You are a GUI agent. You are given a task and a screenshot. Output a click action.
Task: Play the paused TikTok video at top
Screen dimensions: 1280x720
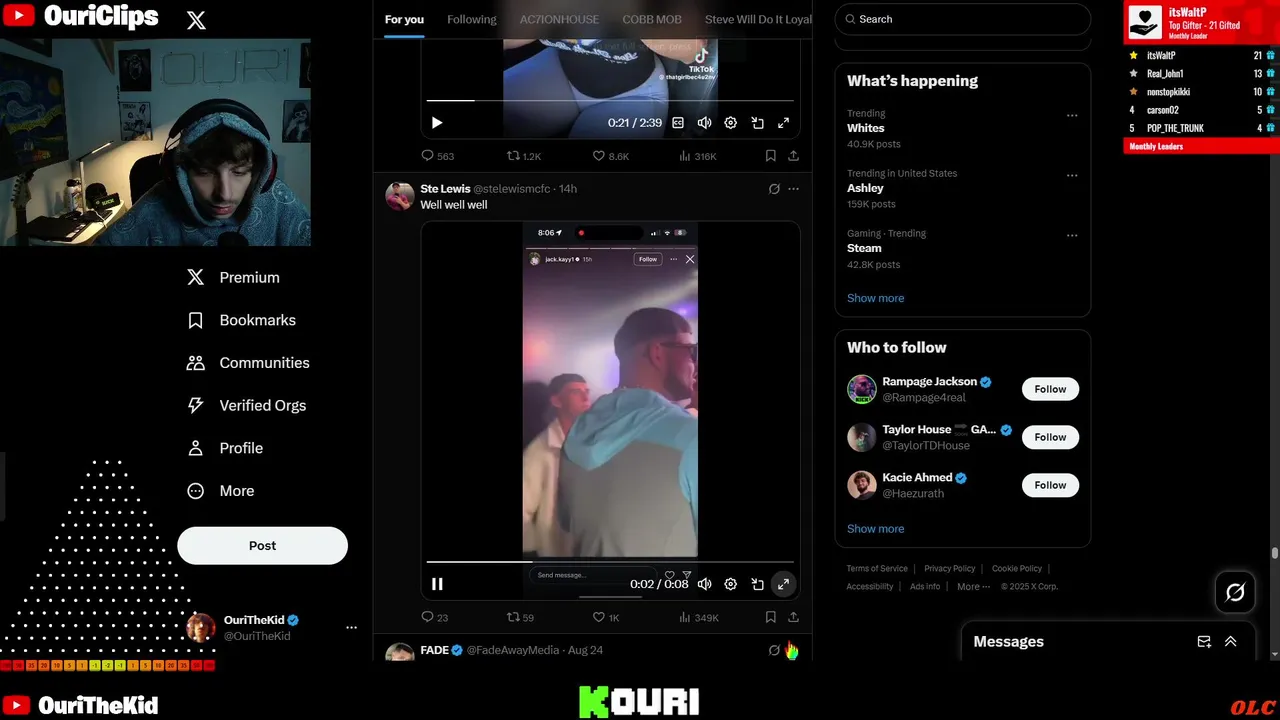tap(437, 123)
